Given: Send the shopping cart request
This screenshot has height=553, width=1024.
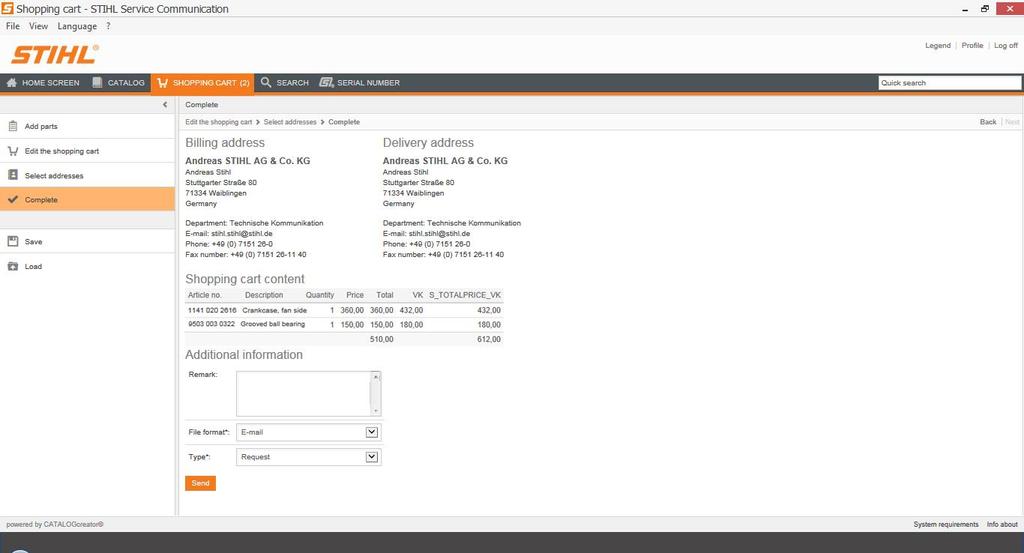Looking at the screenshot, I should (200, 483).
